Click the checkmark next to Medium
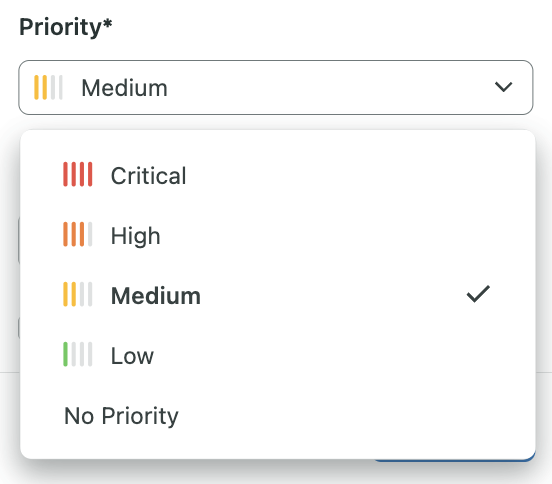The width and height of the screenshot is (552, 484). coord(478,294)
